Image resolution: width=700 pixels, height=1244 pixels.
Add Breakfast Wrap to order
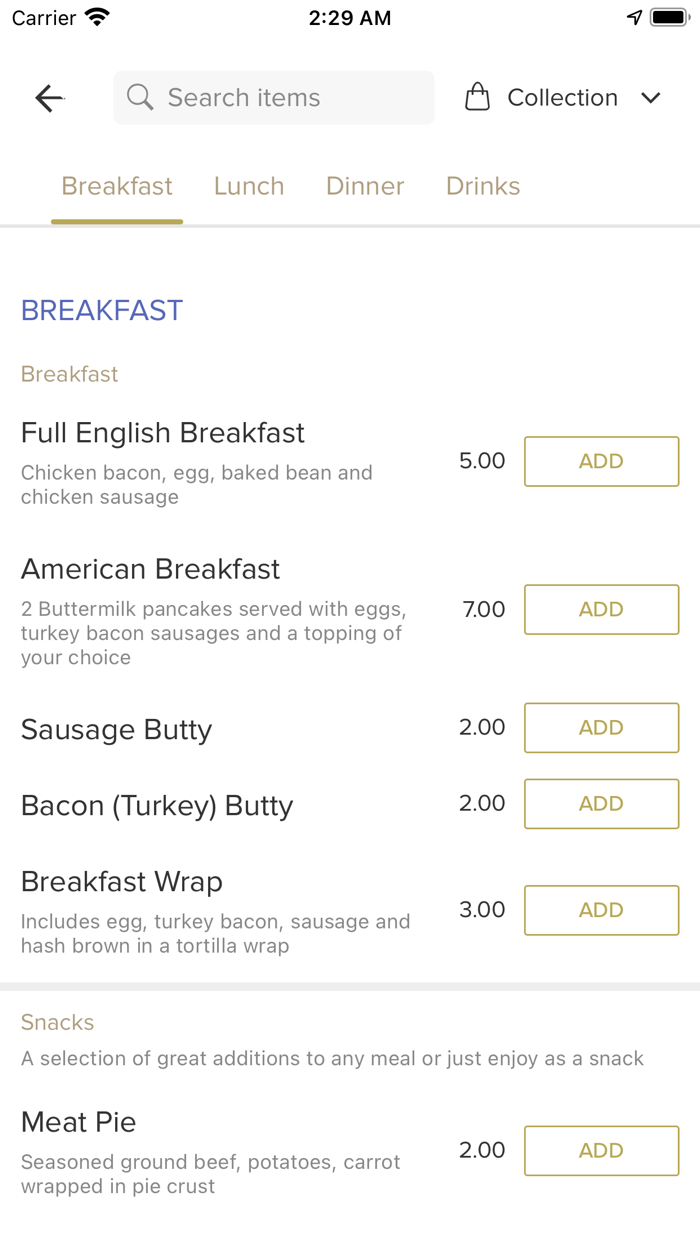601,910
